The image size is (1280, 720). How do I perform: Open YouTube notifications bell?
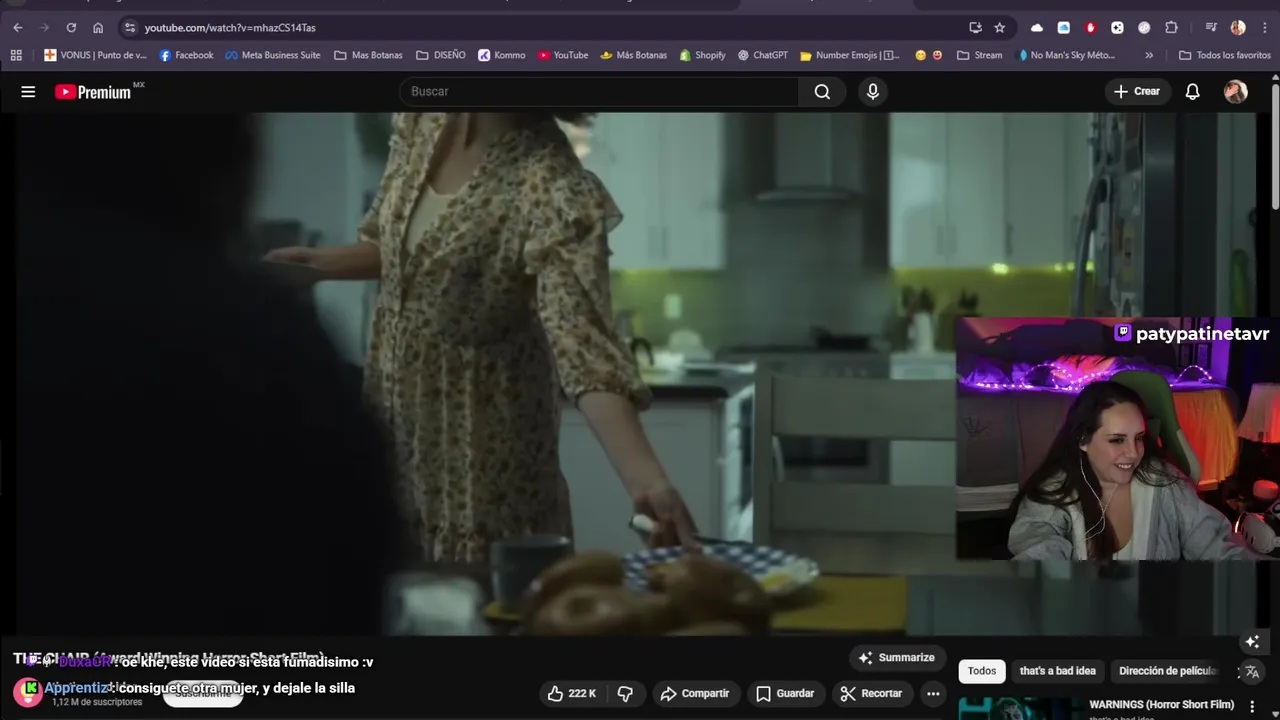[x=1192, y=91]
